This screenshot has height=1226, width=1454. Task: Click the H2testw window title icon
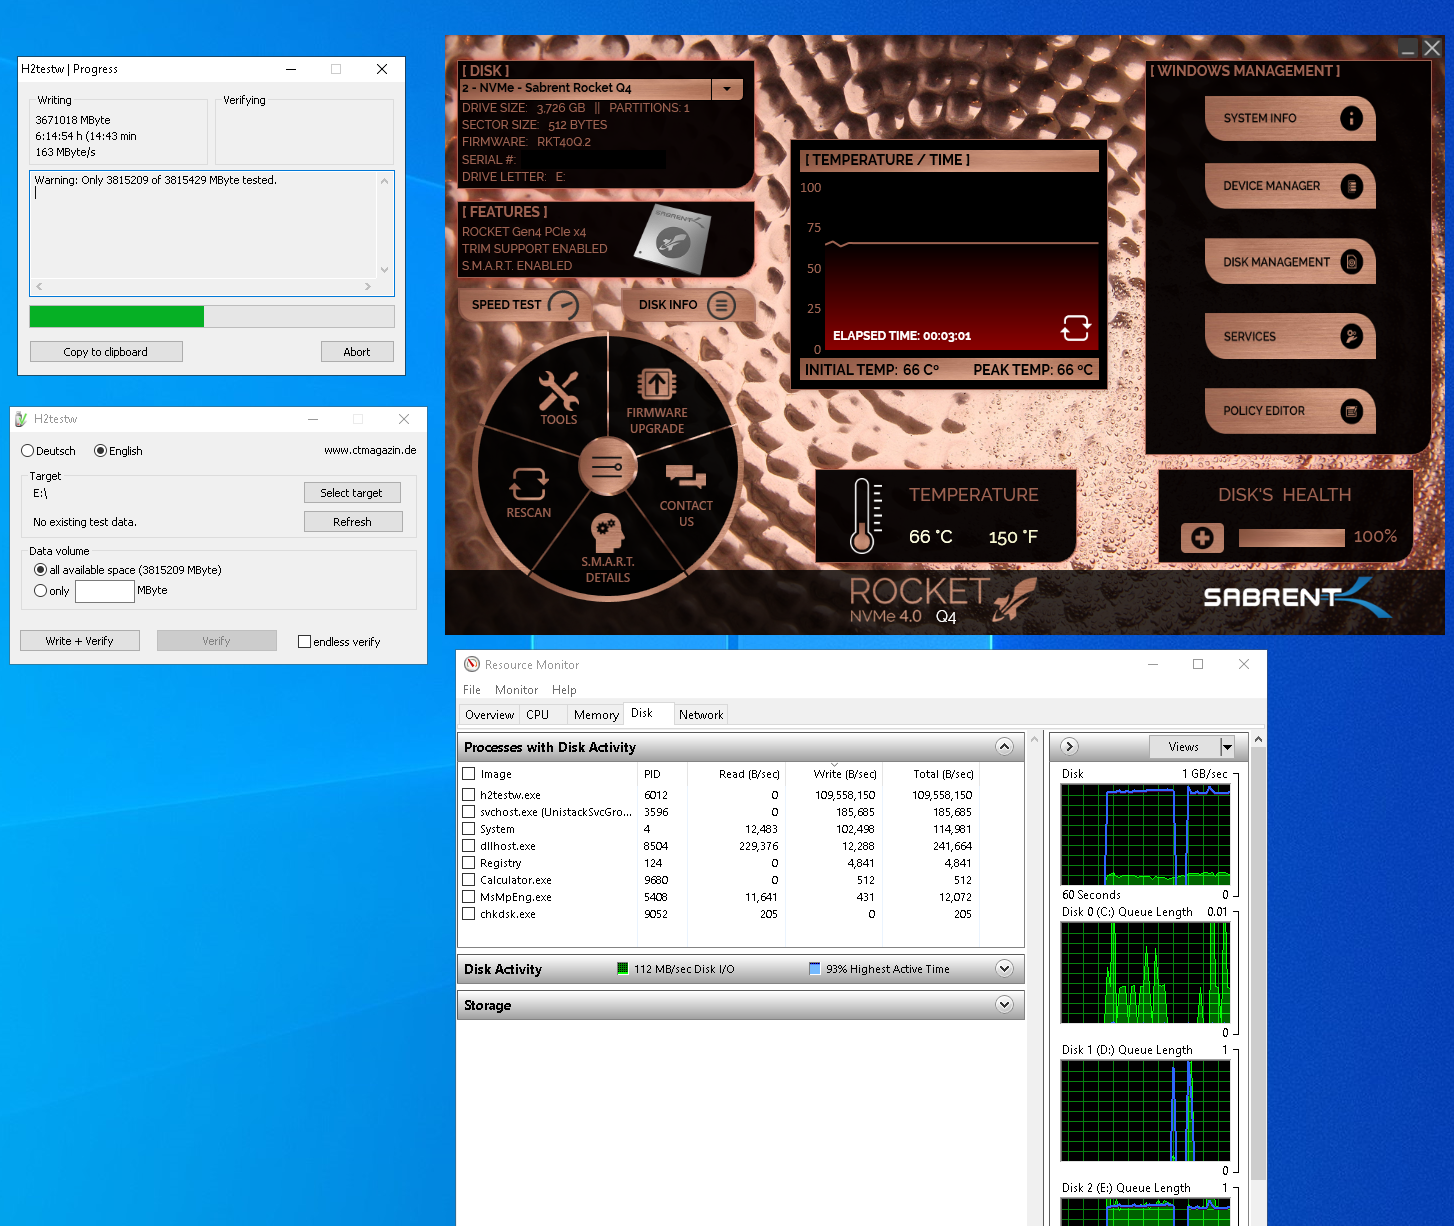(x=21, y=419)
